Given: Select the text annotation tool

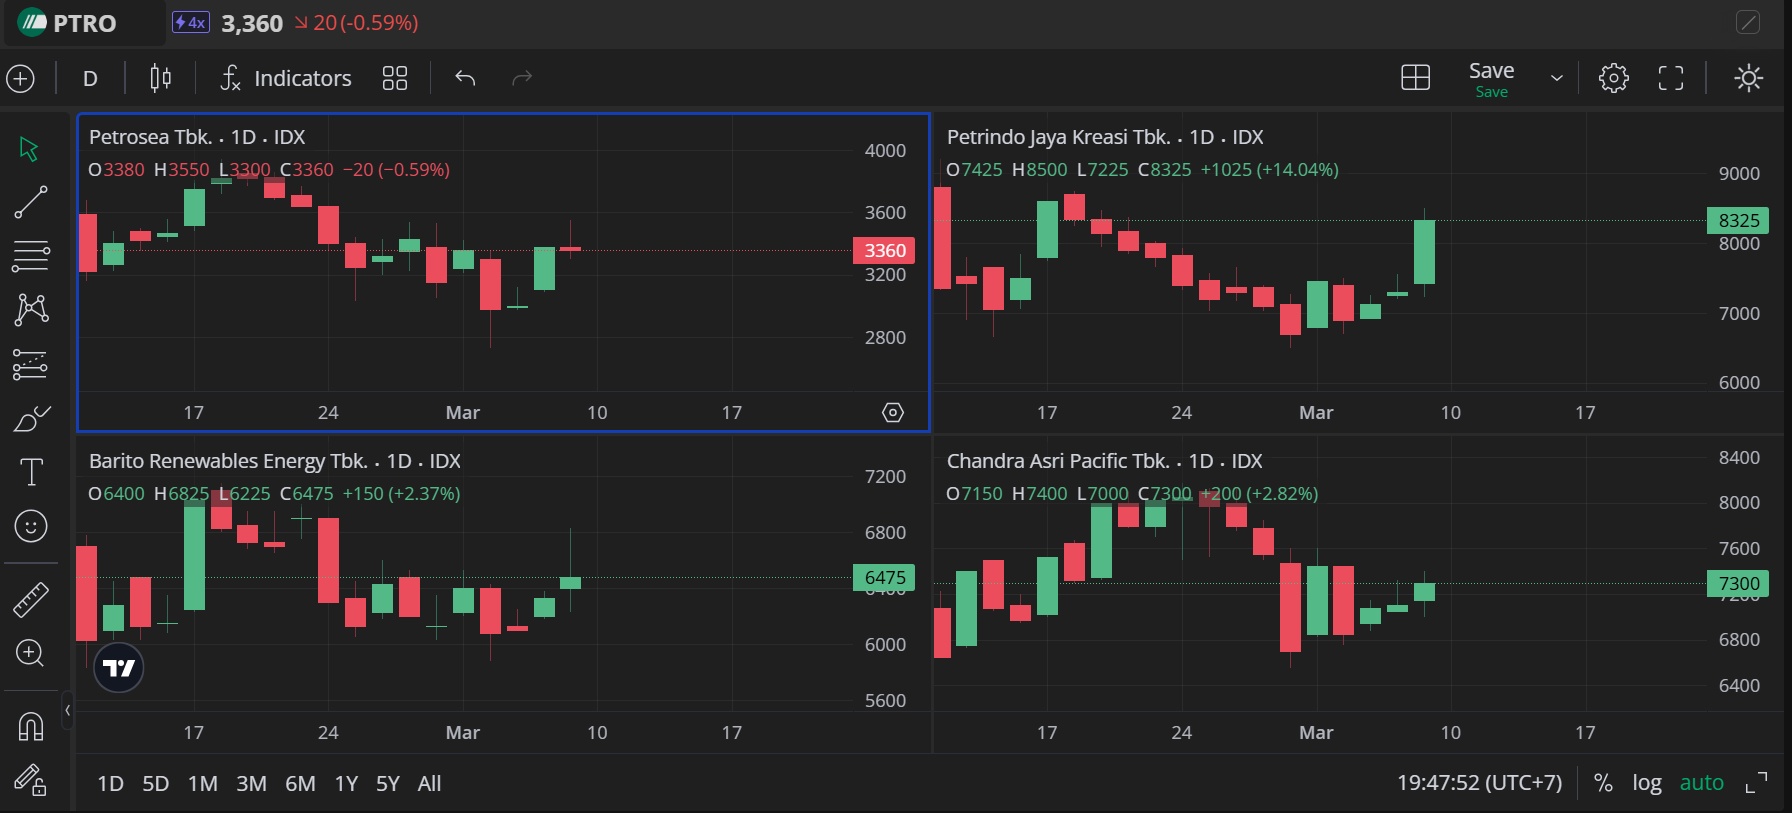Looking at the screenshot, I should coord(31,472).
